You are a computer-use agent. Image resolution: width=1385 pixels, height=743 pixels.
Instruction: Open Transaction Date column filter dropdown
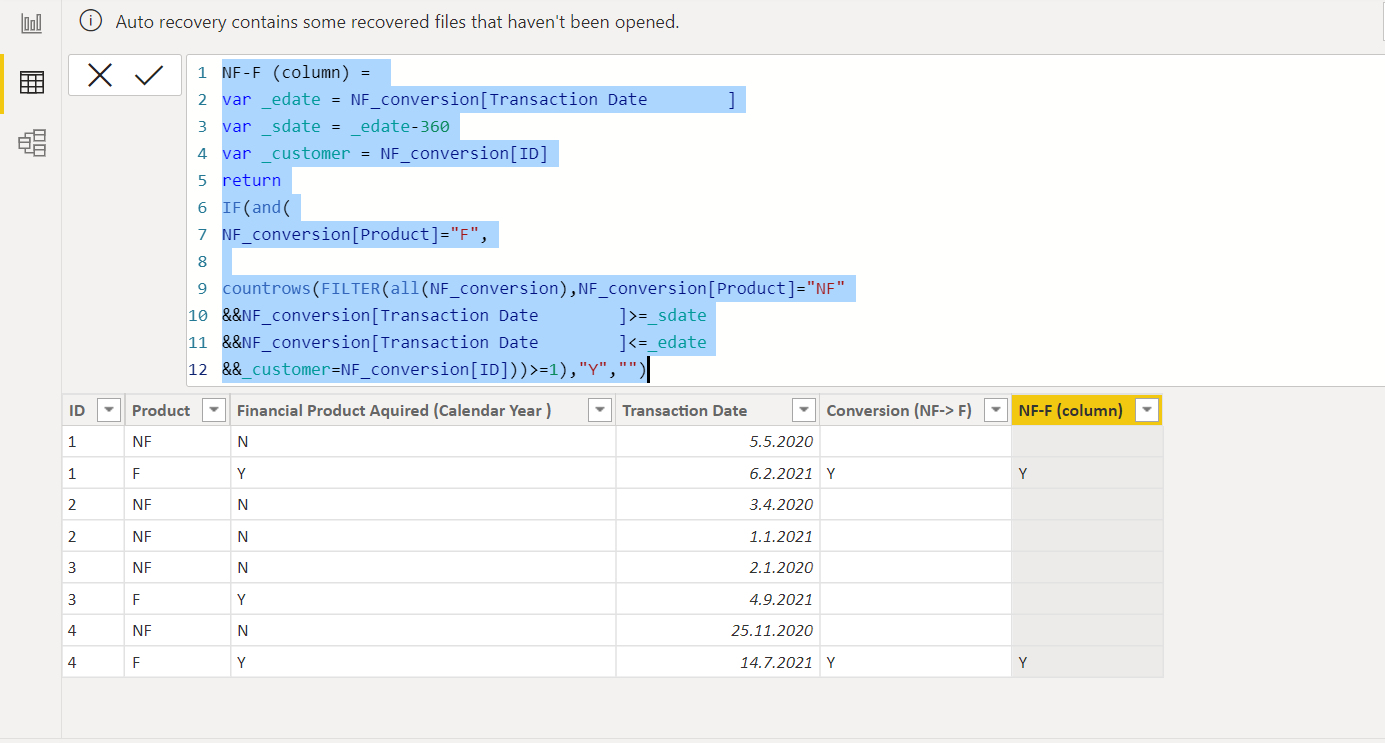click(x=803, y=410)
